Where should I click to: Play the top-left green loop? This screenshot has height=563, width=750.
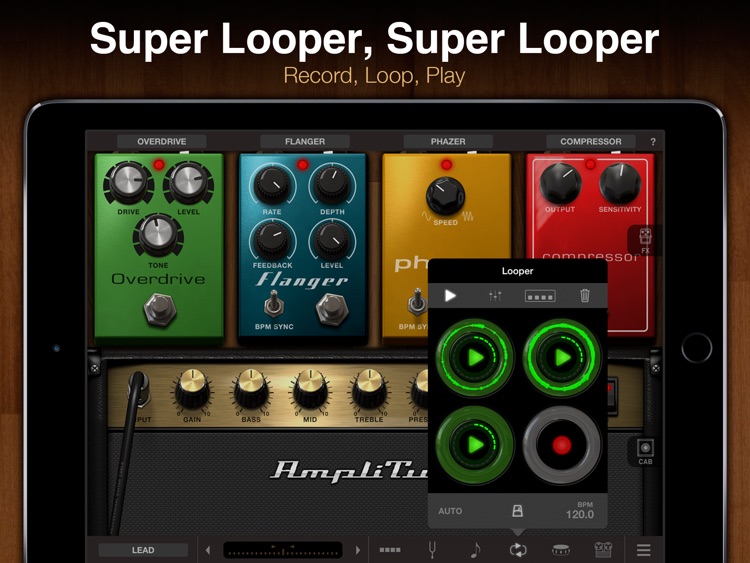click(474, 357)
